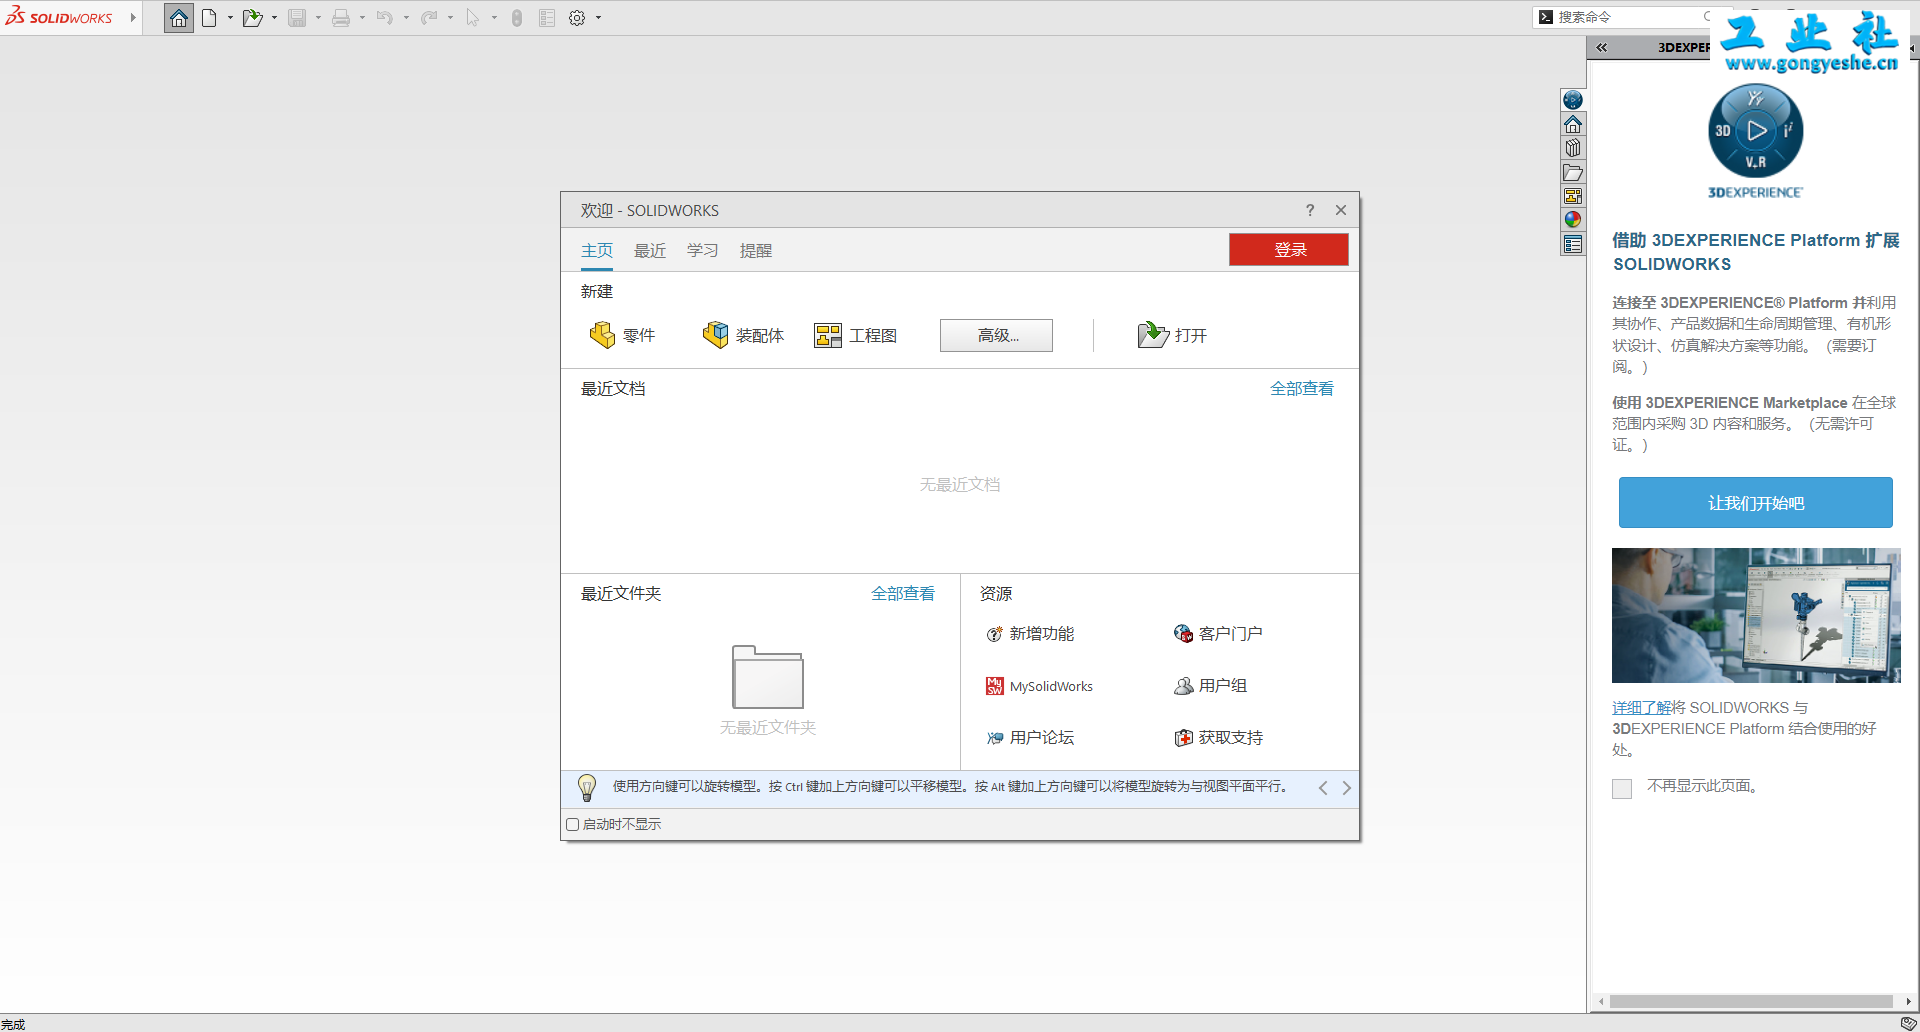Check the 不再显示此页面 checkbox
The image size is (1920, 1032).
(x=1622, y=788)
